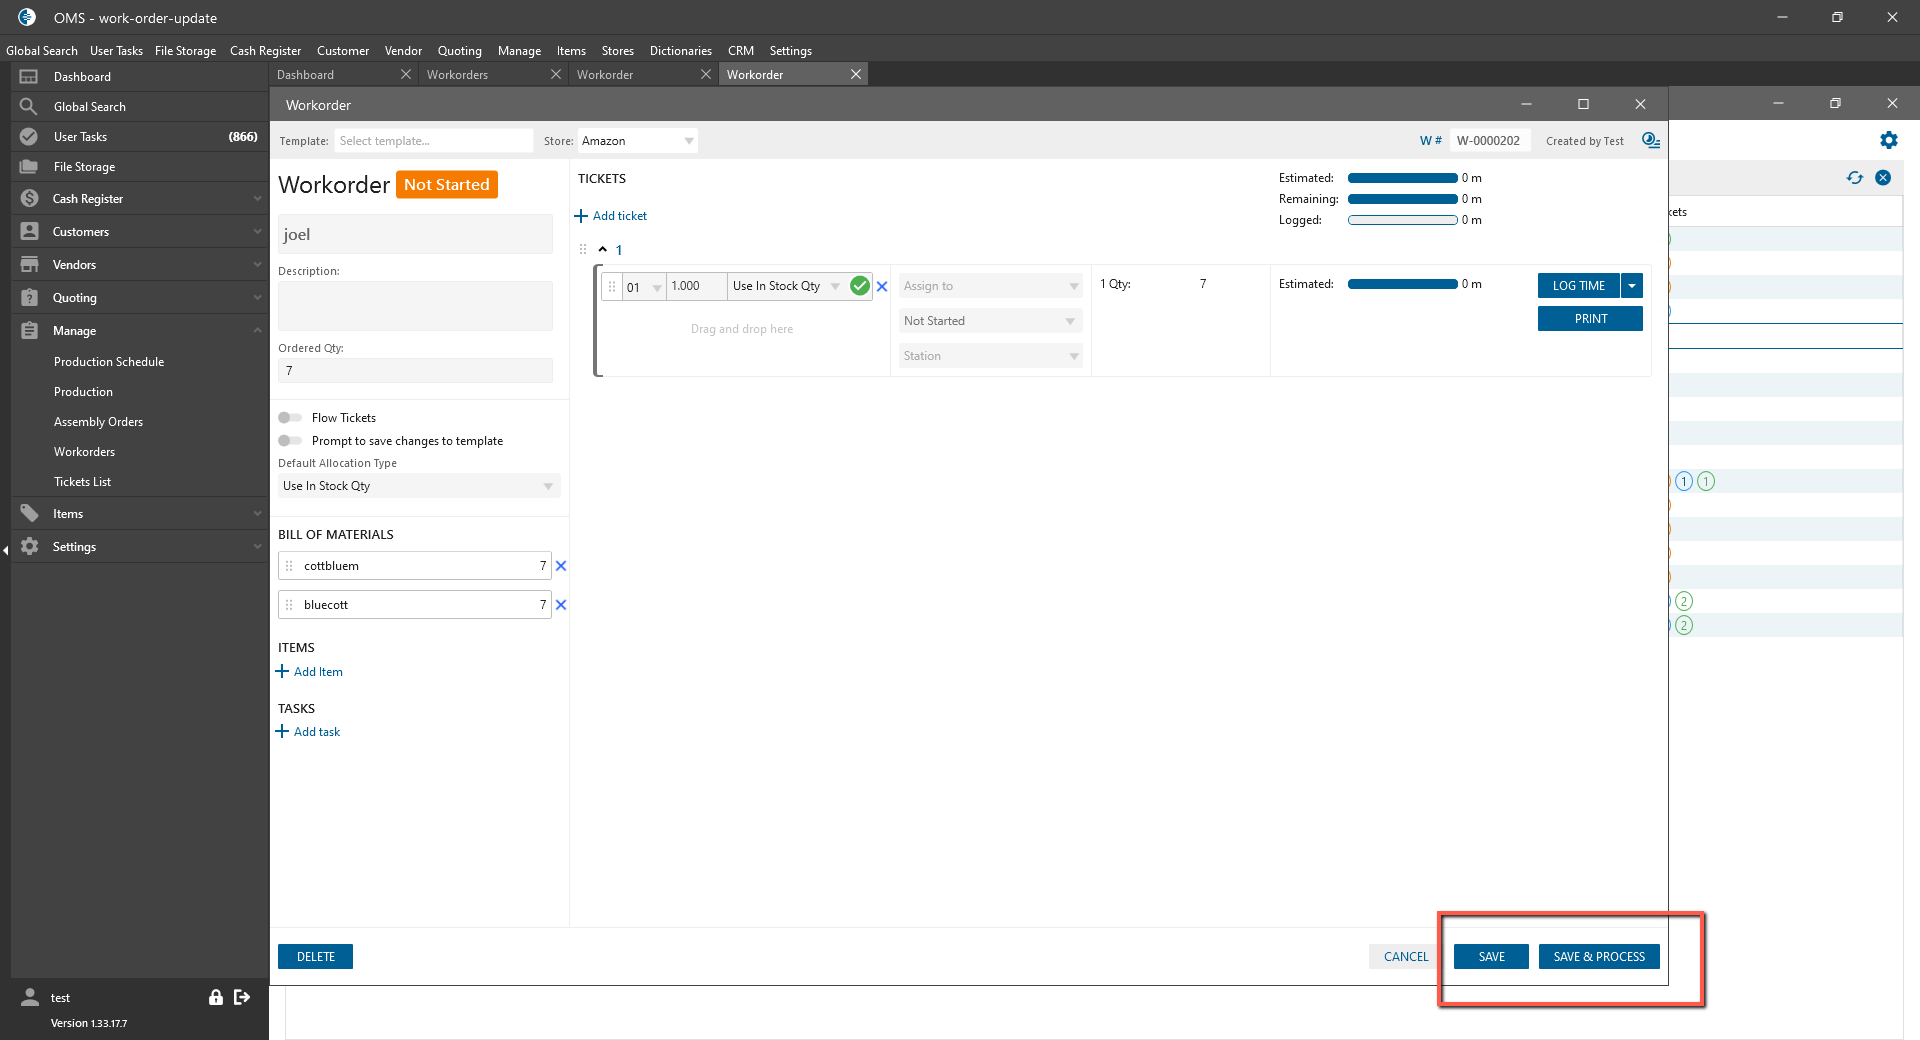This screenshot has height=1040, width=1920.
Task: Click the Description text area
Action: click(415, 306)
